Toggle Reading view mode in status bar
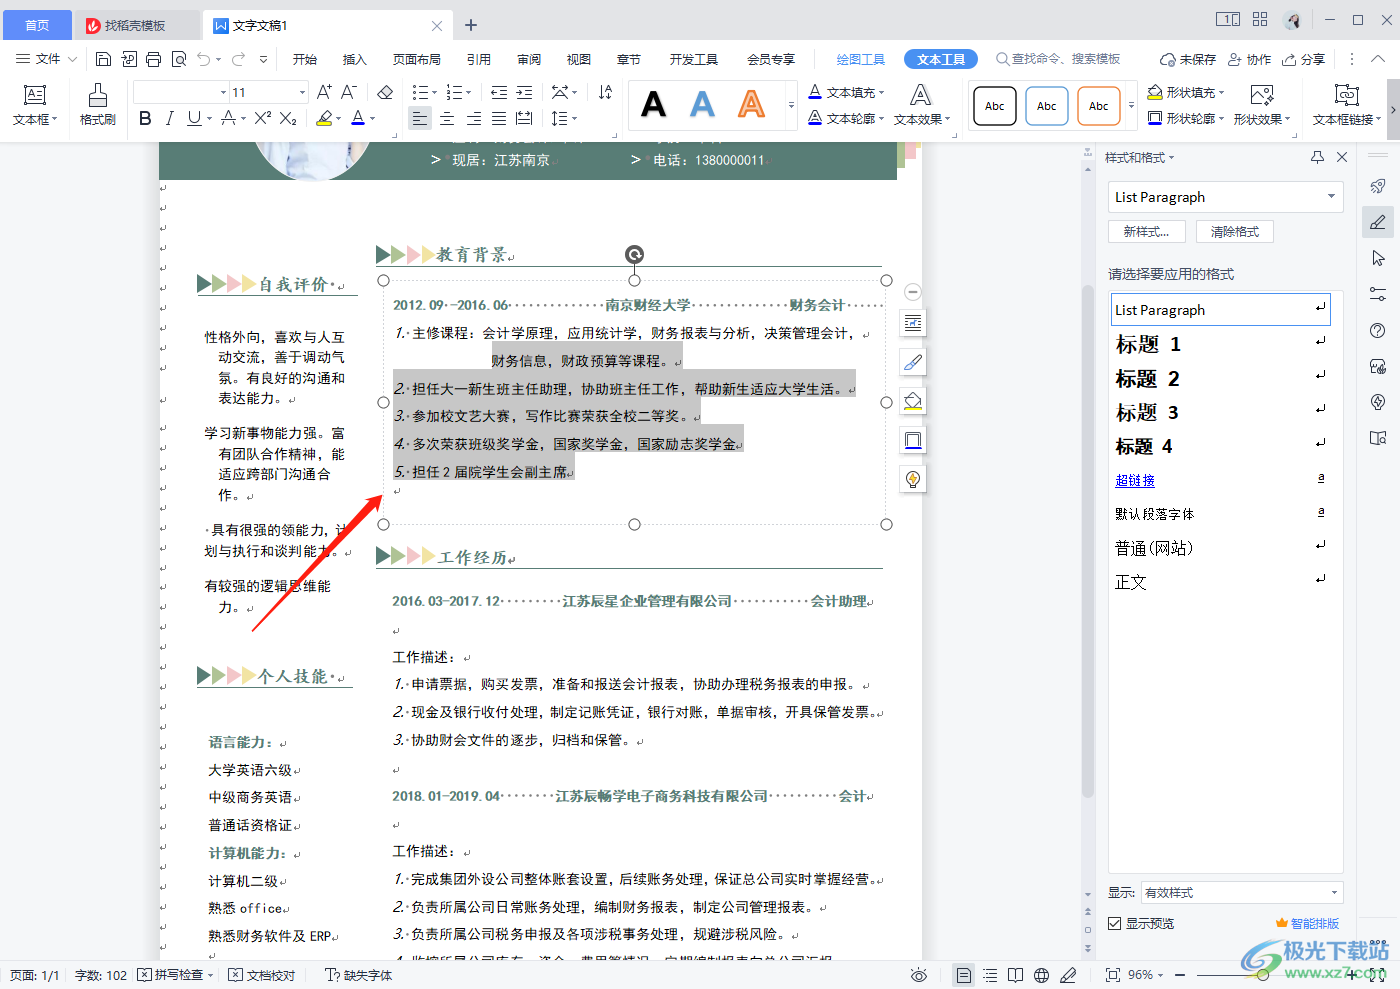 [x=1015, y=975]
